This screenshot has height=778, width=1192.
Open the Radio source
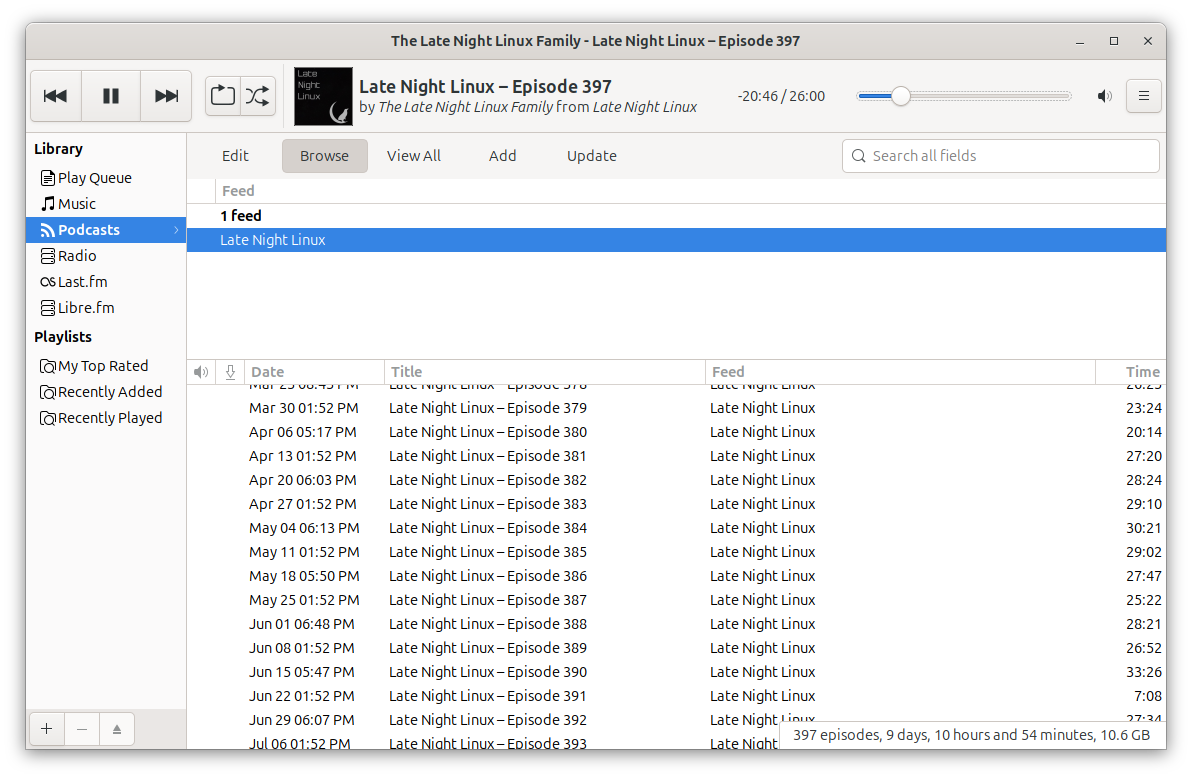tap(106, 256)
